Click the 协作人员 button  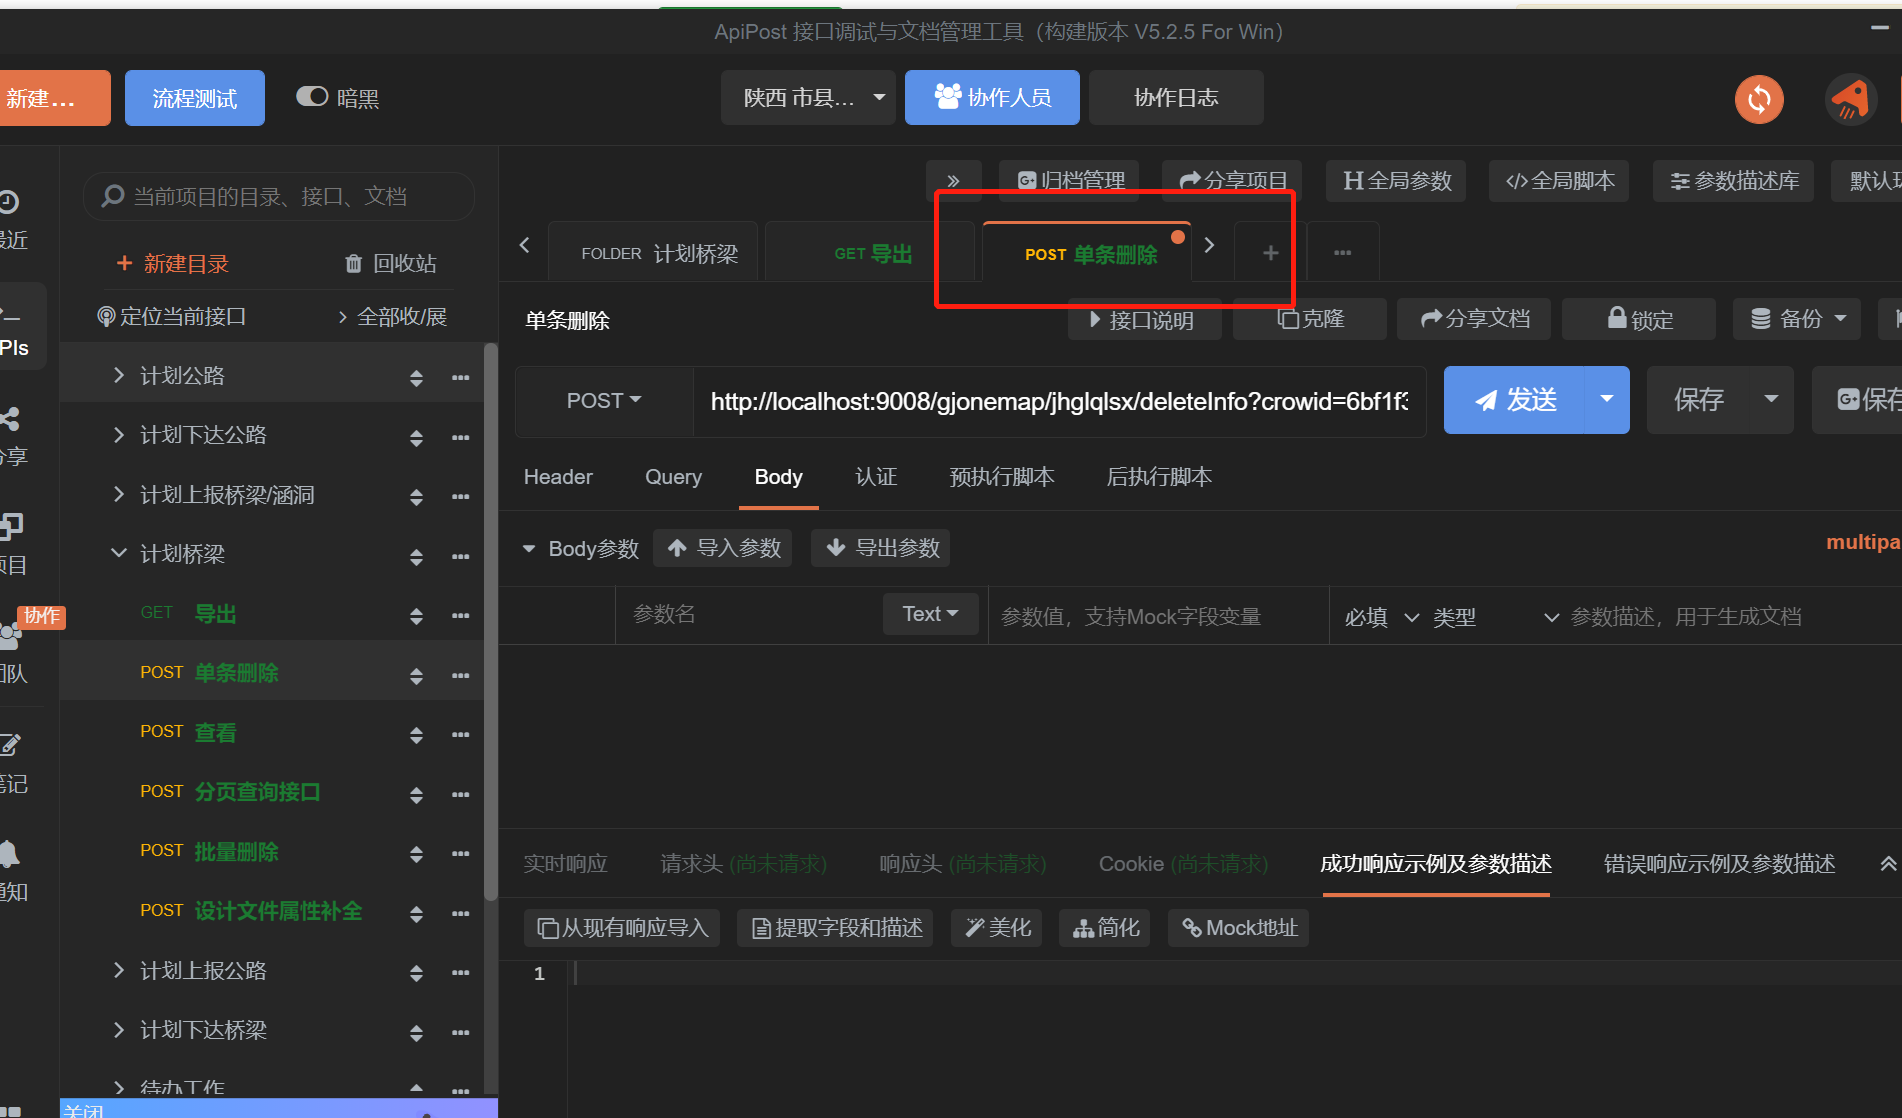pyautogui.click(x=992, y=97)
